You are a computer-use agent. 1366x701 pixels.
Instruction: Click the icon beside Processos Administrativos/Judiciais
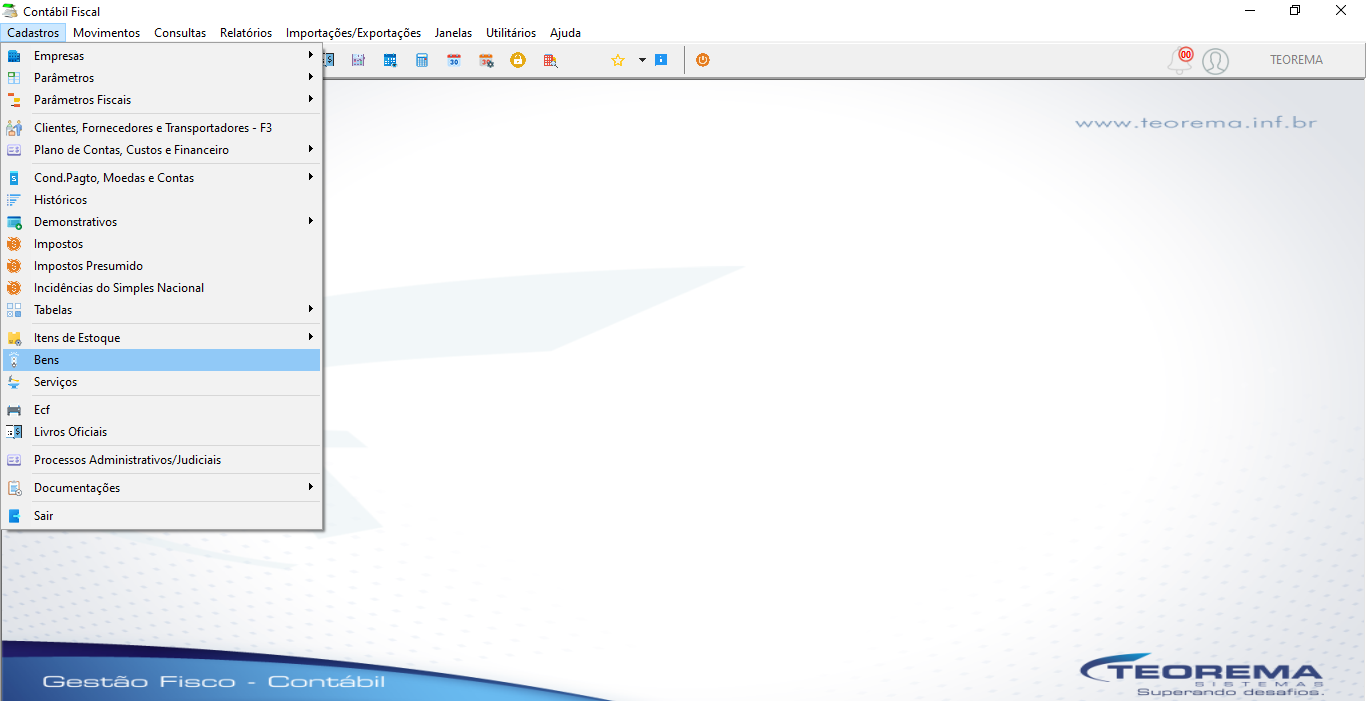[14, 460]
